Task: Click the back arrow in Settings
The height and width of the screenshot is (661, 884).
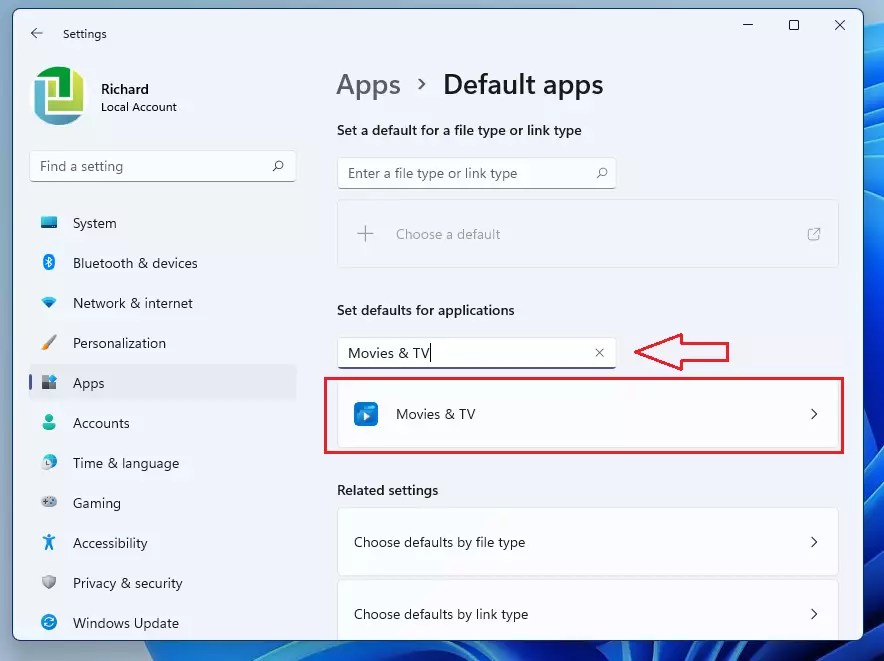Action: pyautogui.click(x=37, y=33)
